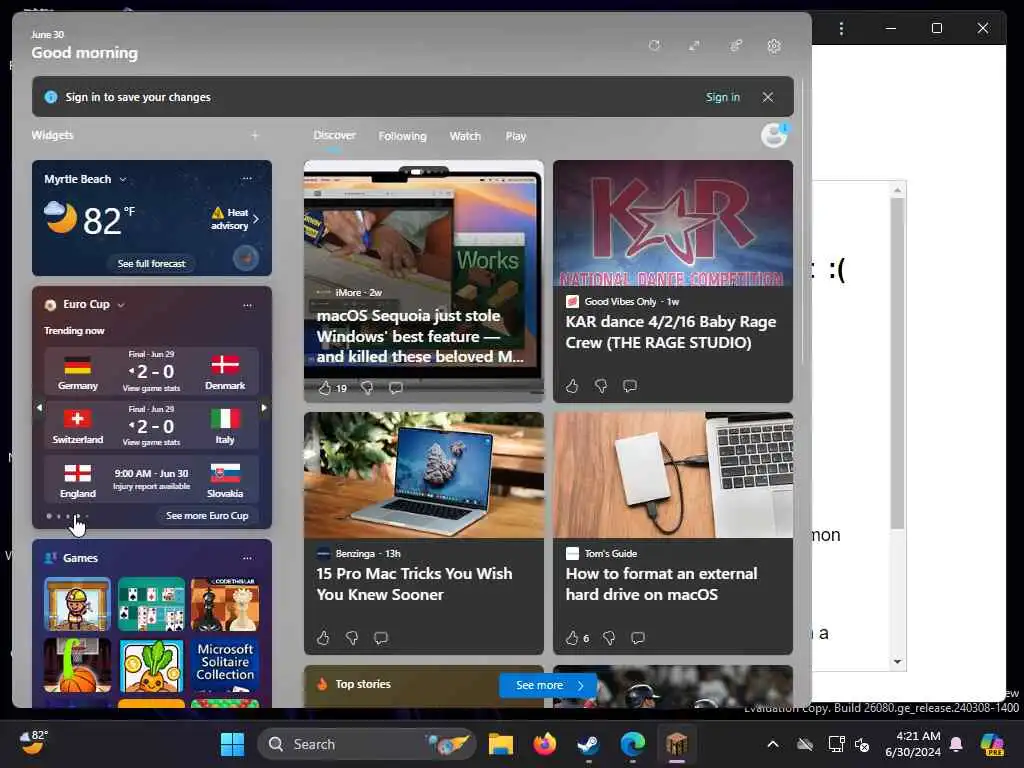Like the 15 Pro Mac Tricks article
This screenshot has height=768, width=1024.
click(323, 637)
